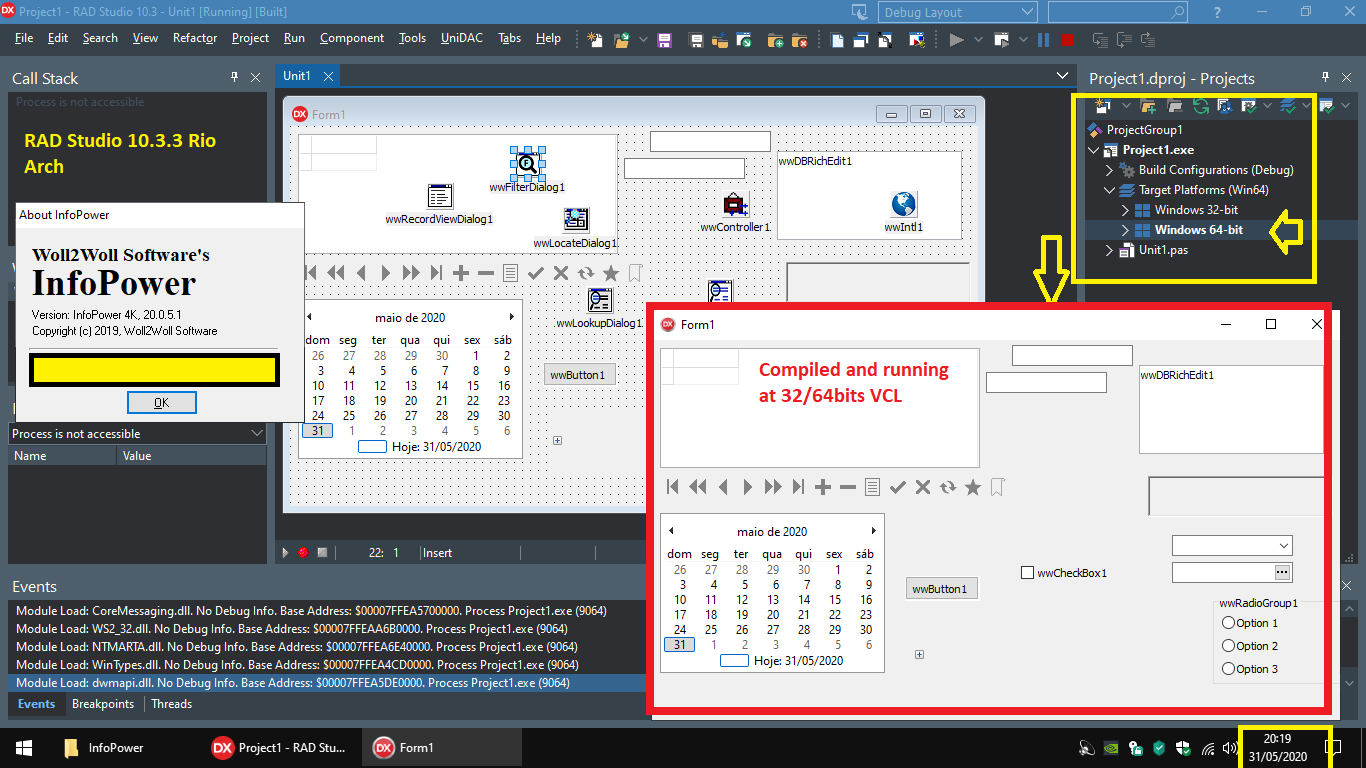Pin the Call Stack panel
Viewport: 1366px width, 768px height.
pos(235,77)
